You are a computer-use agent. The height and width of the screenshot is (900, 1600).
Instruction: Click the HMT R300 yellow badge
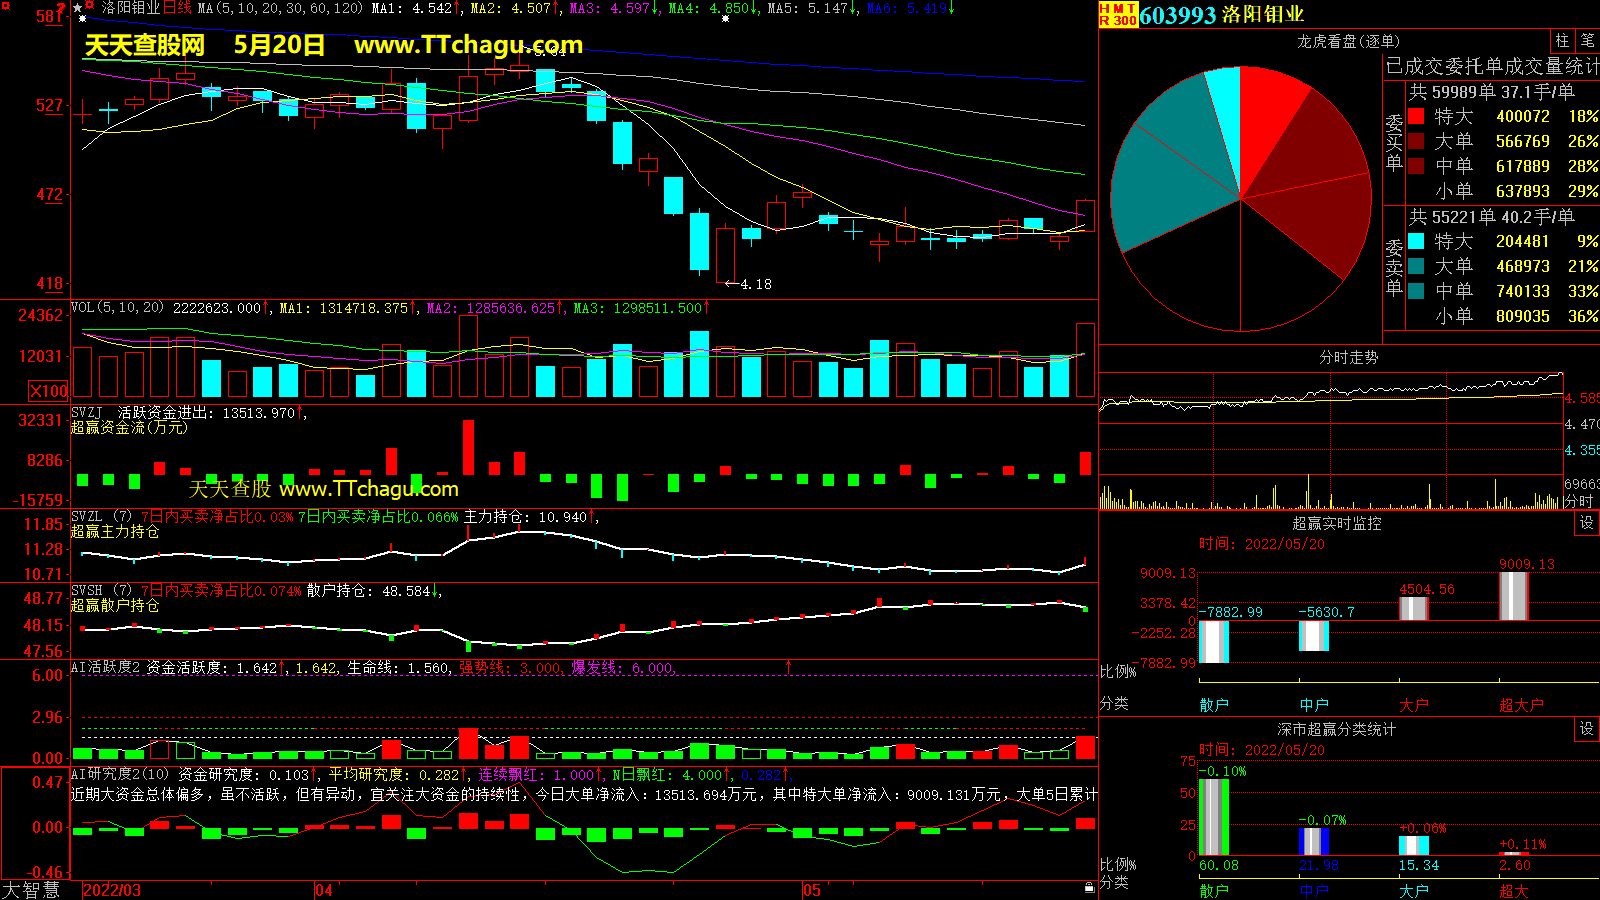tap(1118, 14)
